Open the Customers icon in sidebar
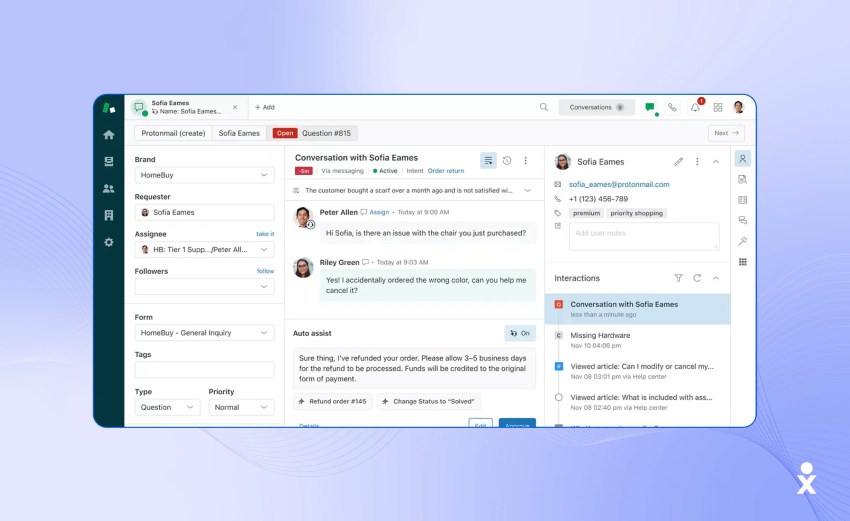Image resolution: width=850 pixels, height=521 pixels. [x=108, y=188]
